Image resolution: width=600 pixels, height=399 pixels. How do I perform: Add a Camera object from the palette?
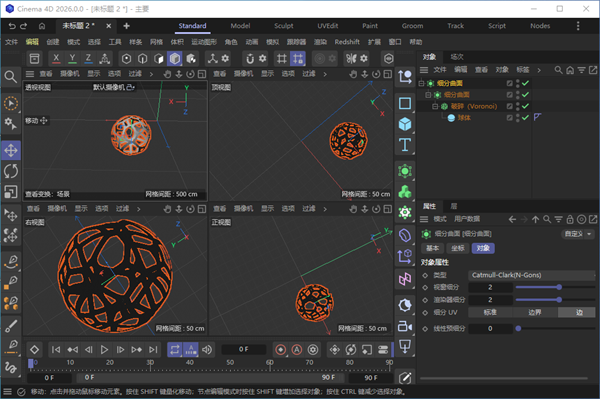click(405, 326)
